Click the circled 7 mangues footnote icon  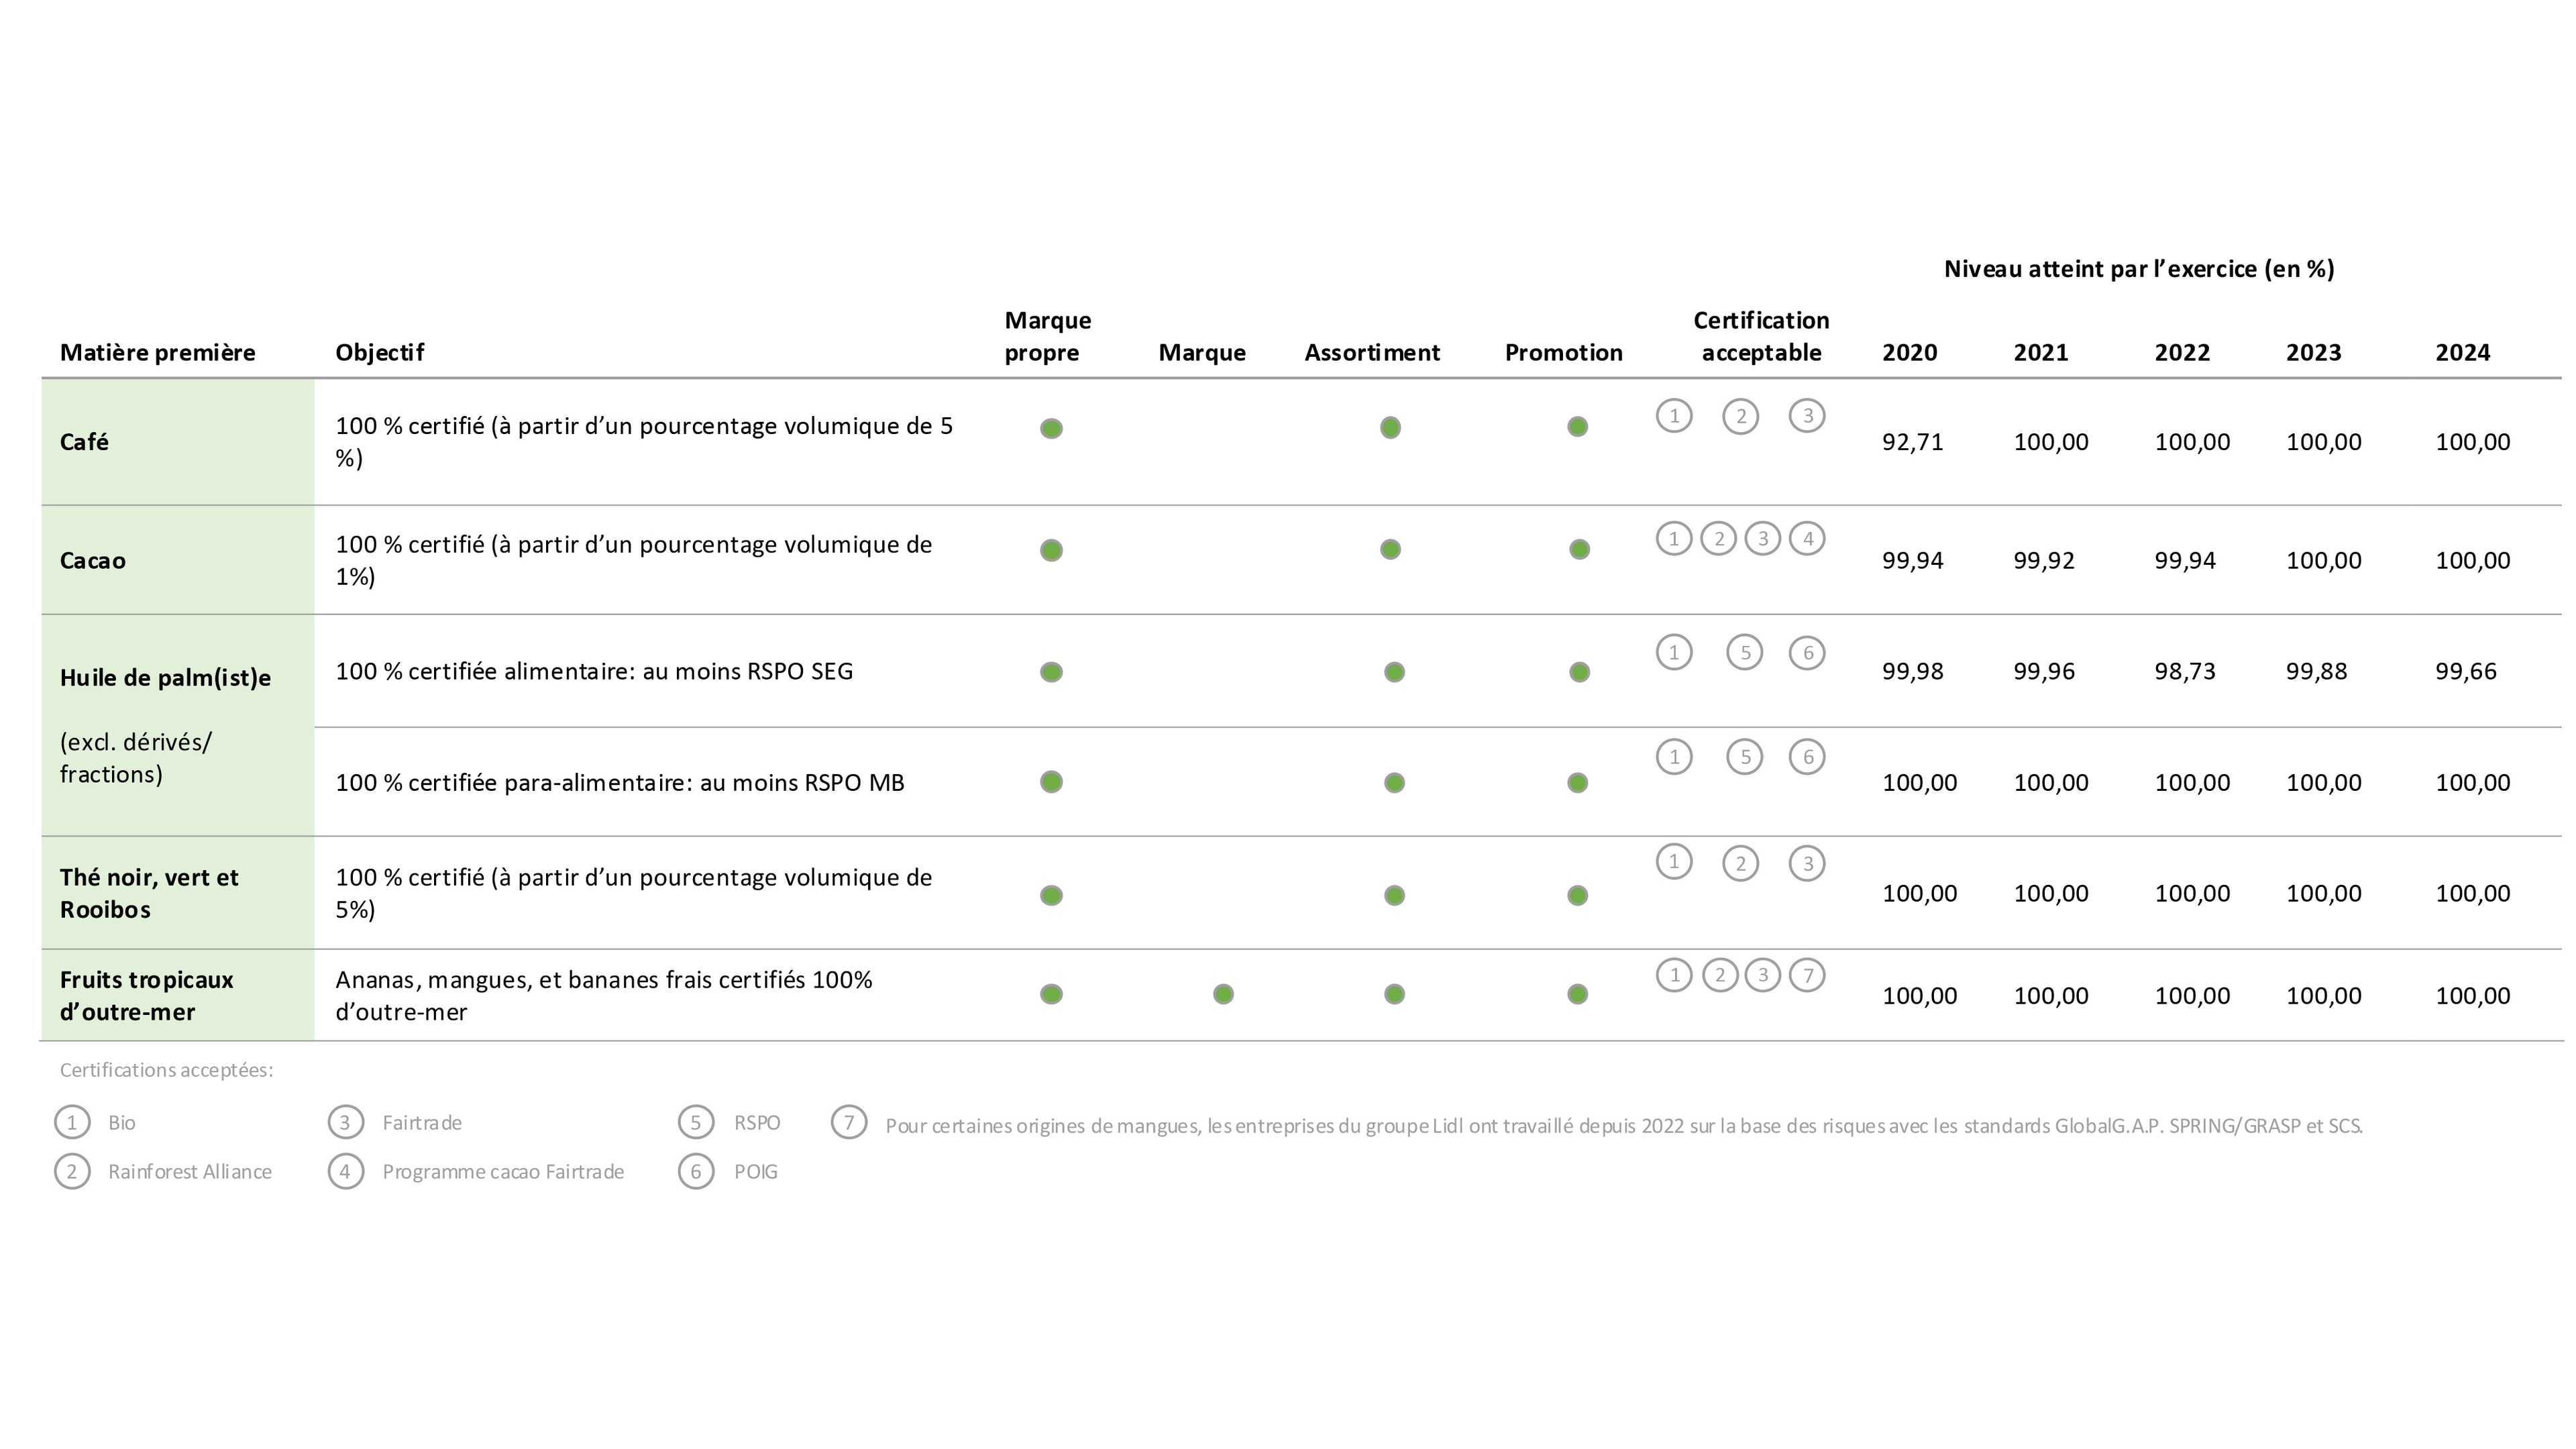coord(849,1122)
